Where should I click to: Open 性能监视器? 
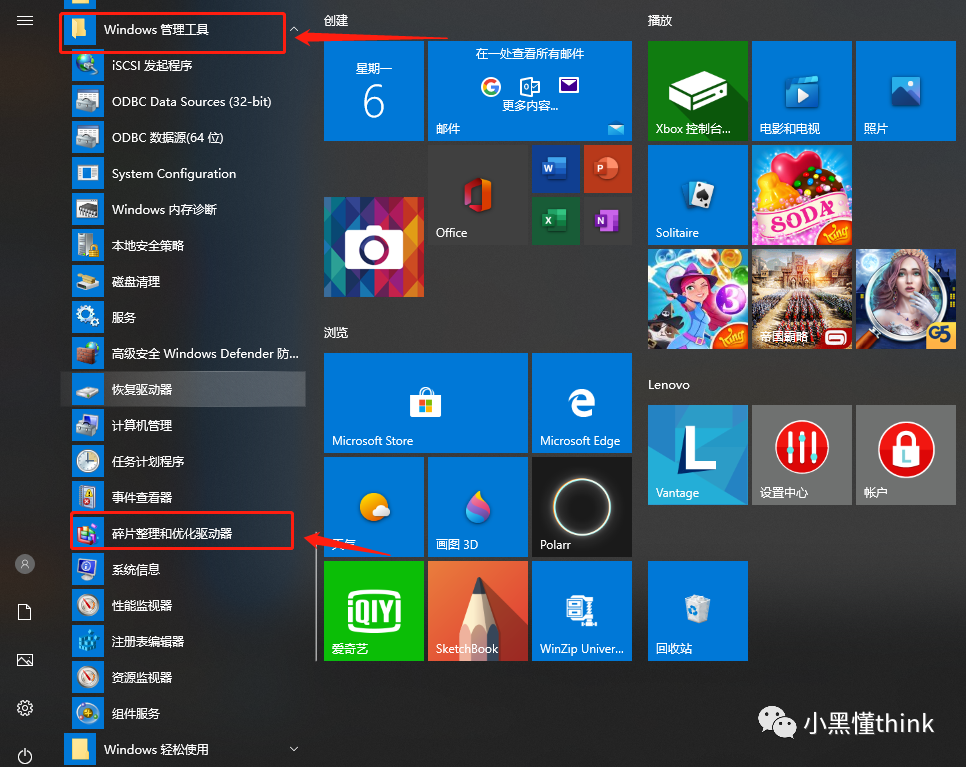coord(184,606)
